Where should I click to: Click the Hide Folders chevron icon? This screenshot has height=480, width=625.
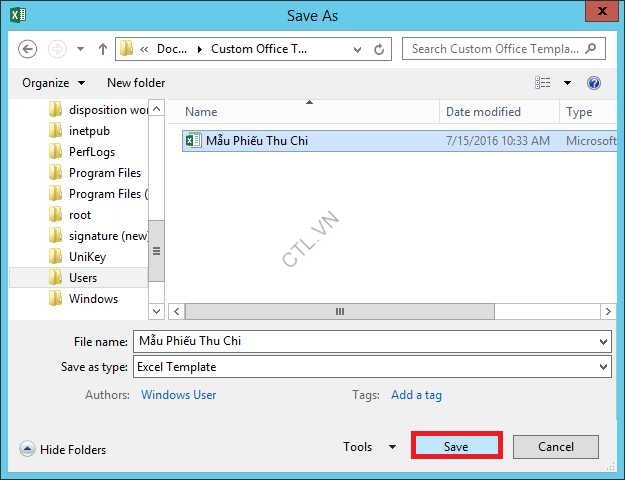[27, 449]
